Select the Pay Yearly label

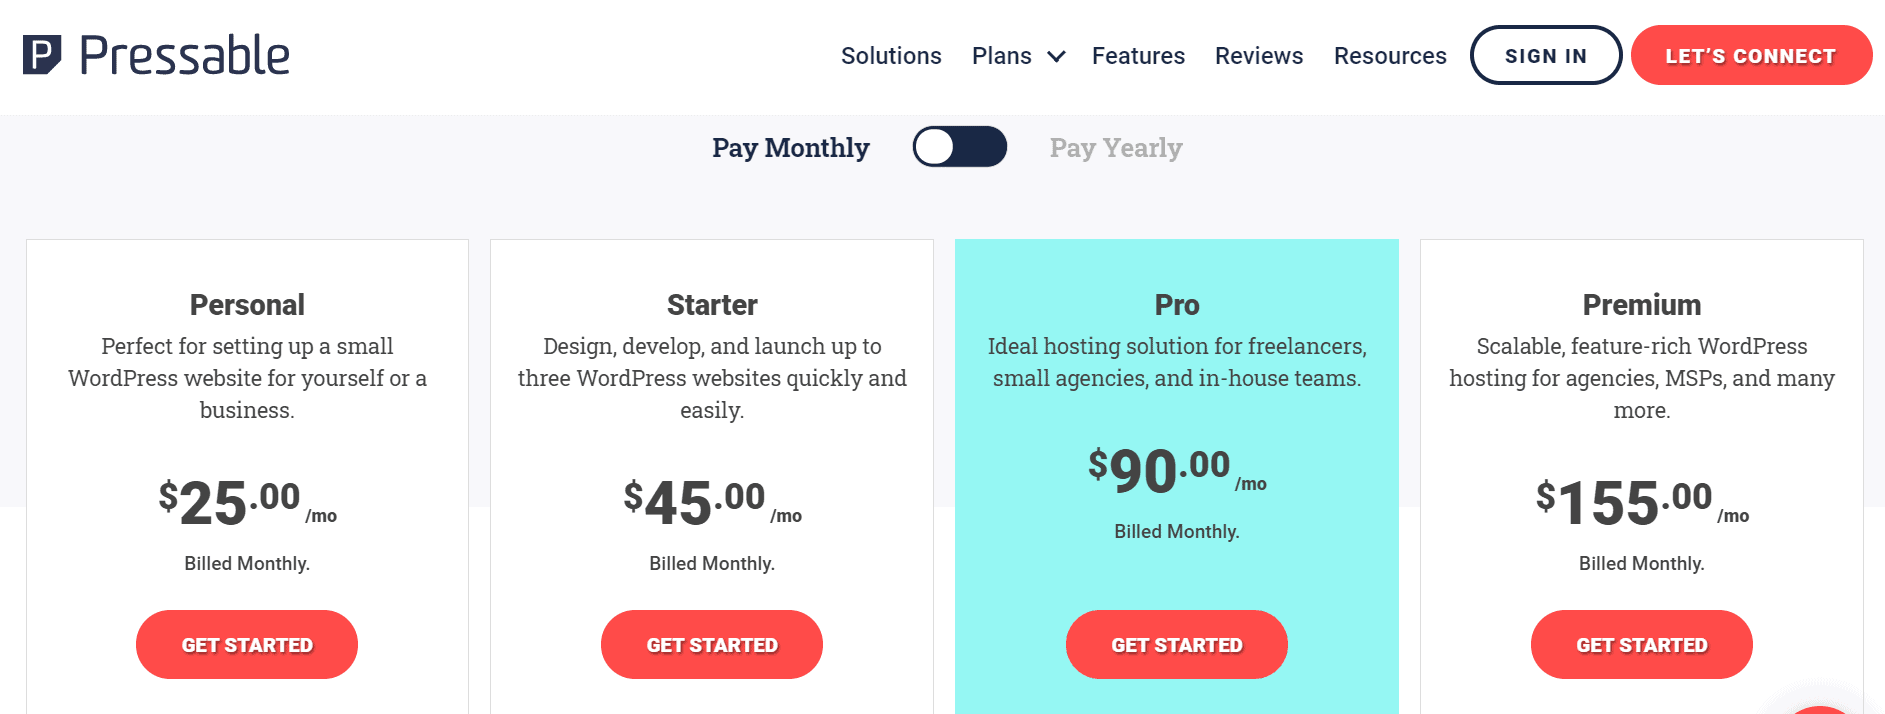[x=1115, y=148]
